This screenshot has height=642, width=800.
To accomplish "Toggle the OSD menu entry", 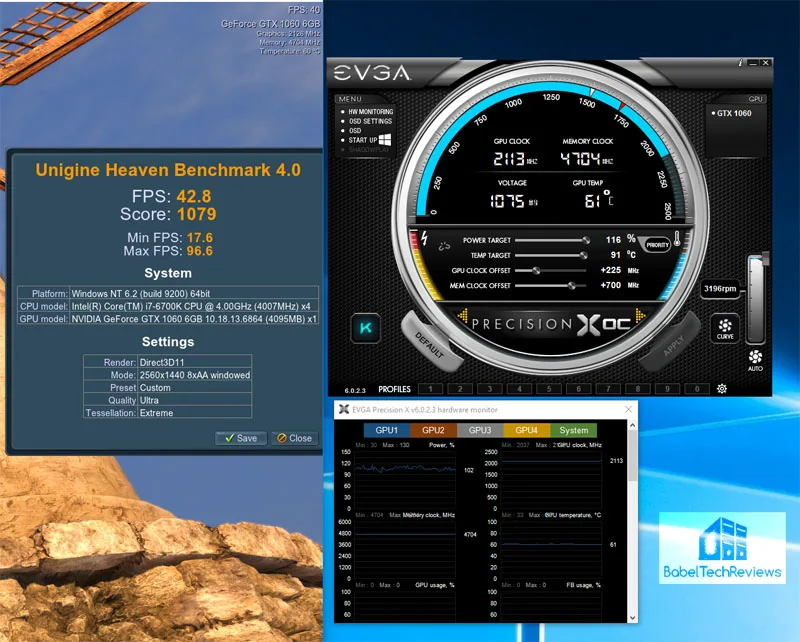I will pos(355,131).
